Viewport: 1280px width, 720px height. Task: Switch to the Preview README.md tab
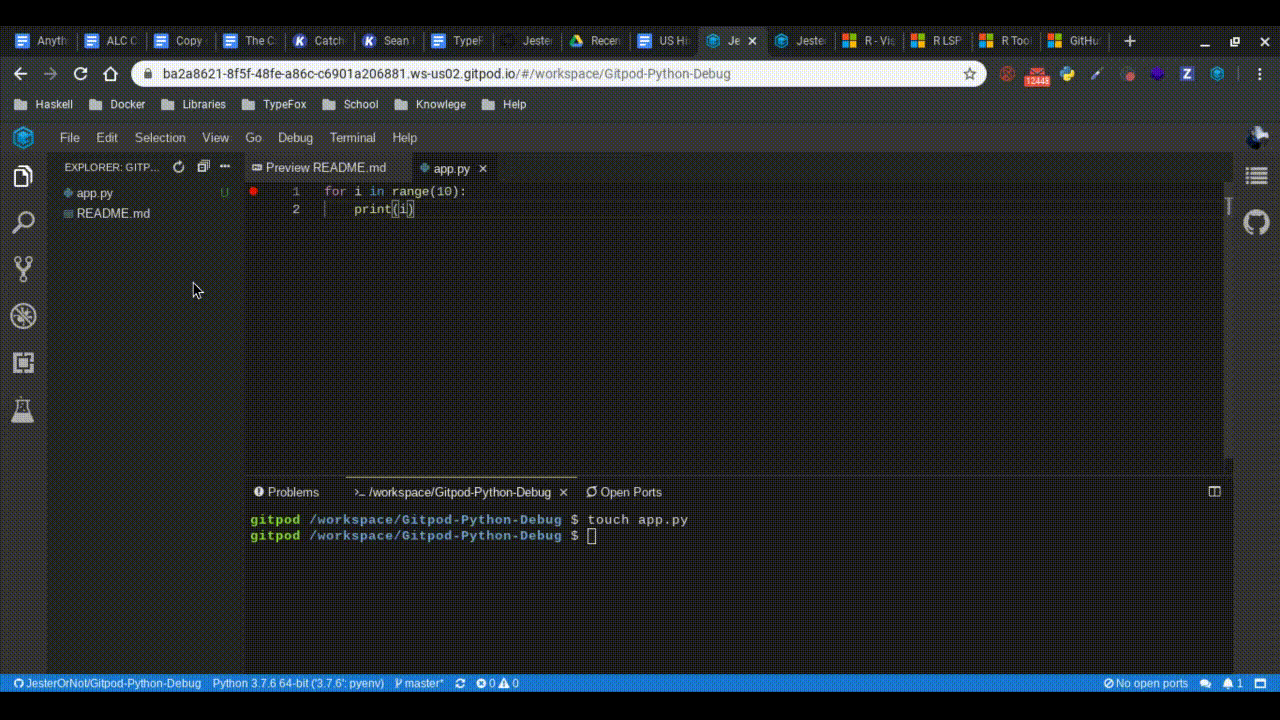click(327, 168)
